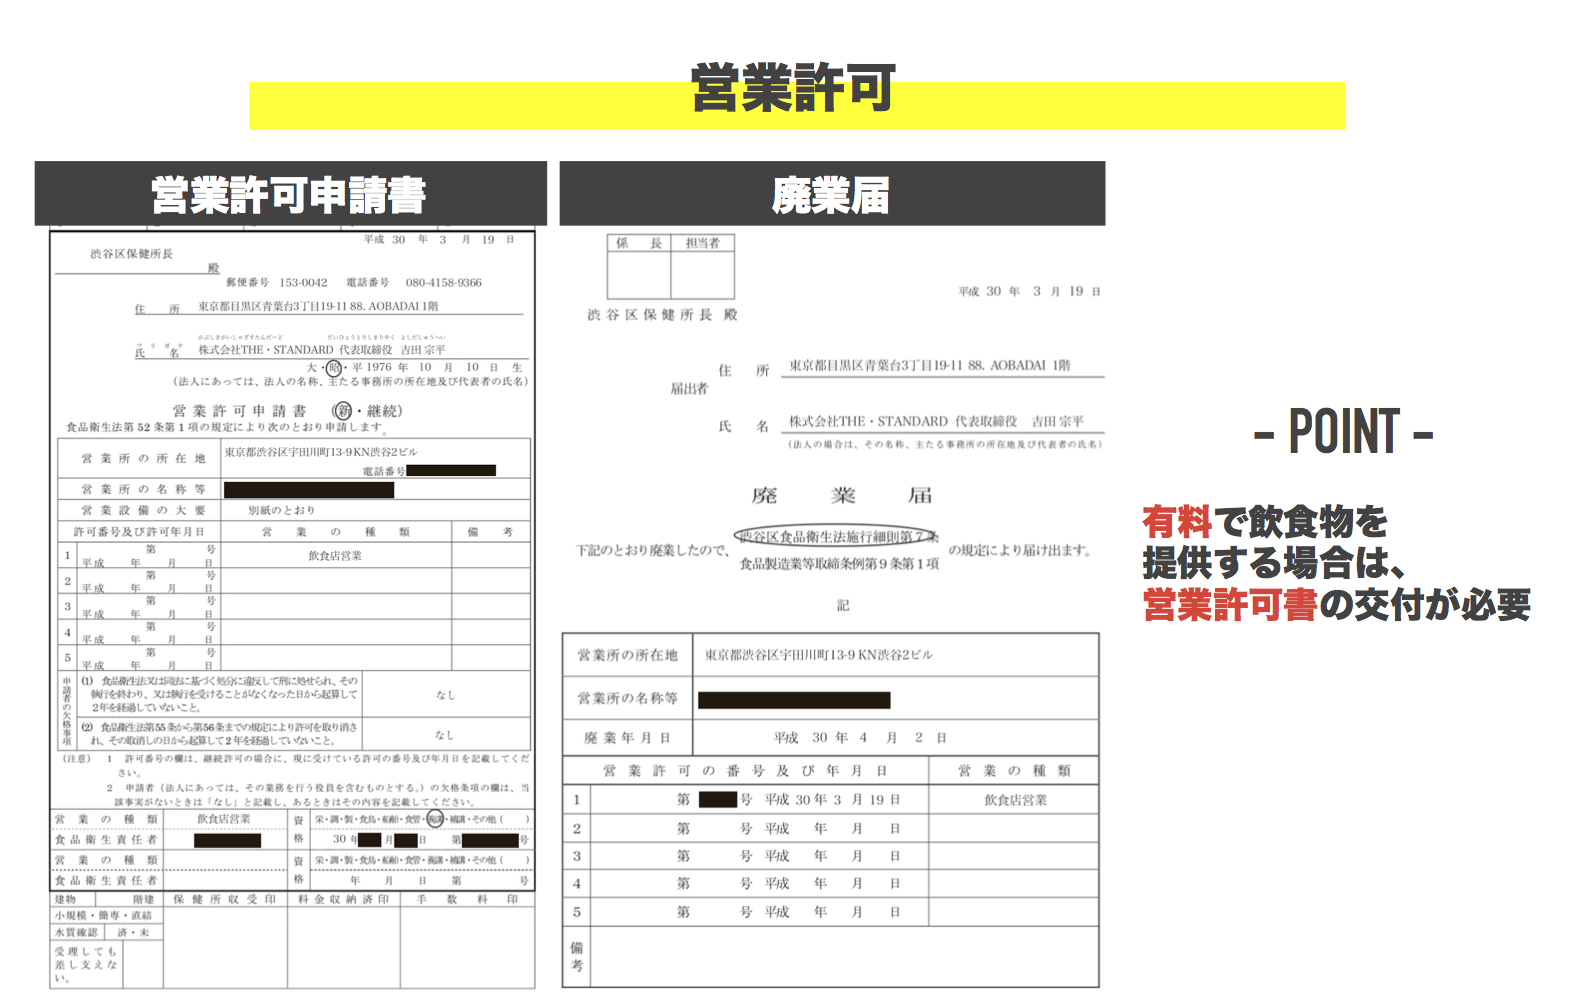Image resolution: width=1589 pixels, height=995 pixels.
Task: Select the 営業許可申請書 header banner
Action: (290, 194)
